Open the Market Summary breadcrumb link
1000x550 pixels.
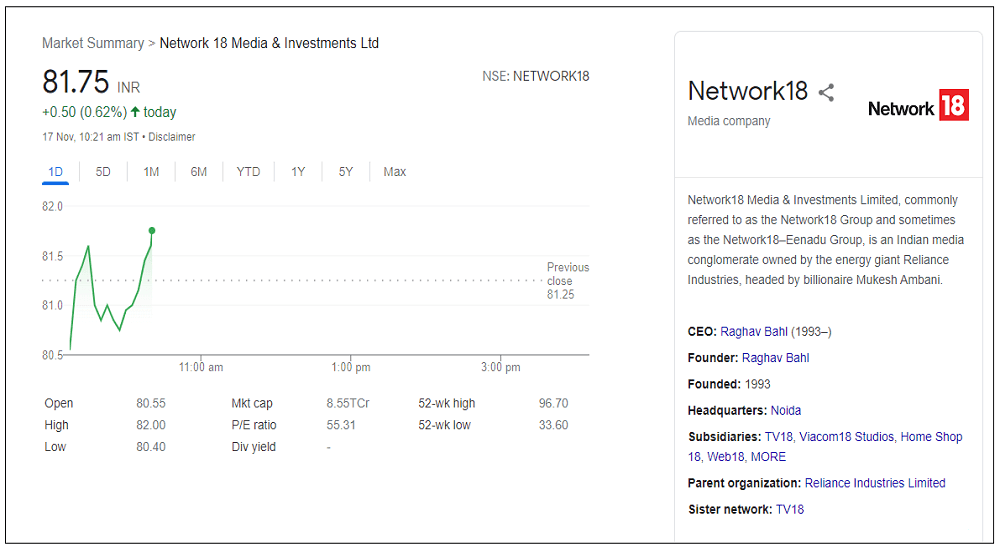[93, 43]
